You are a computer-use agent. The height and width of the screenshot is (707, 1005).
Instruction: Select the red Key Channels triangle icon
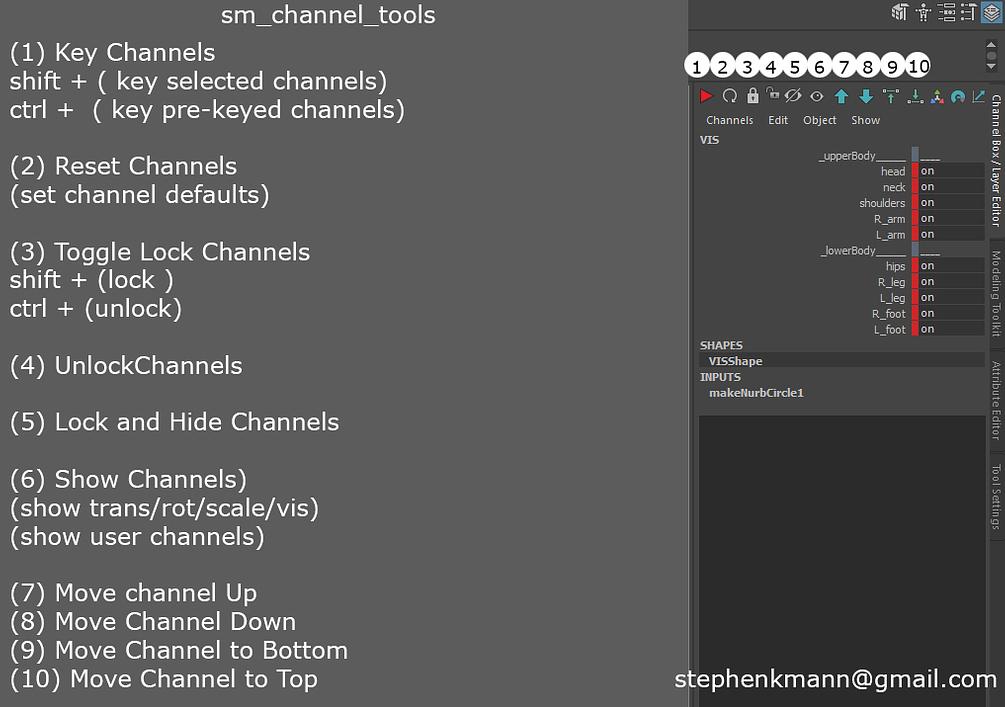click(x=706, y=95)
